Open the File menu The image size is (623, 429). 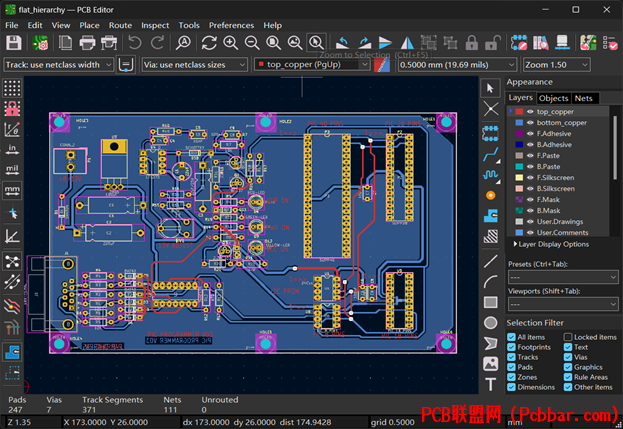tap(12, 25)
